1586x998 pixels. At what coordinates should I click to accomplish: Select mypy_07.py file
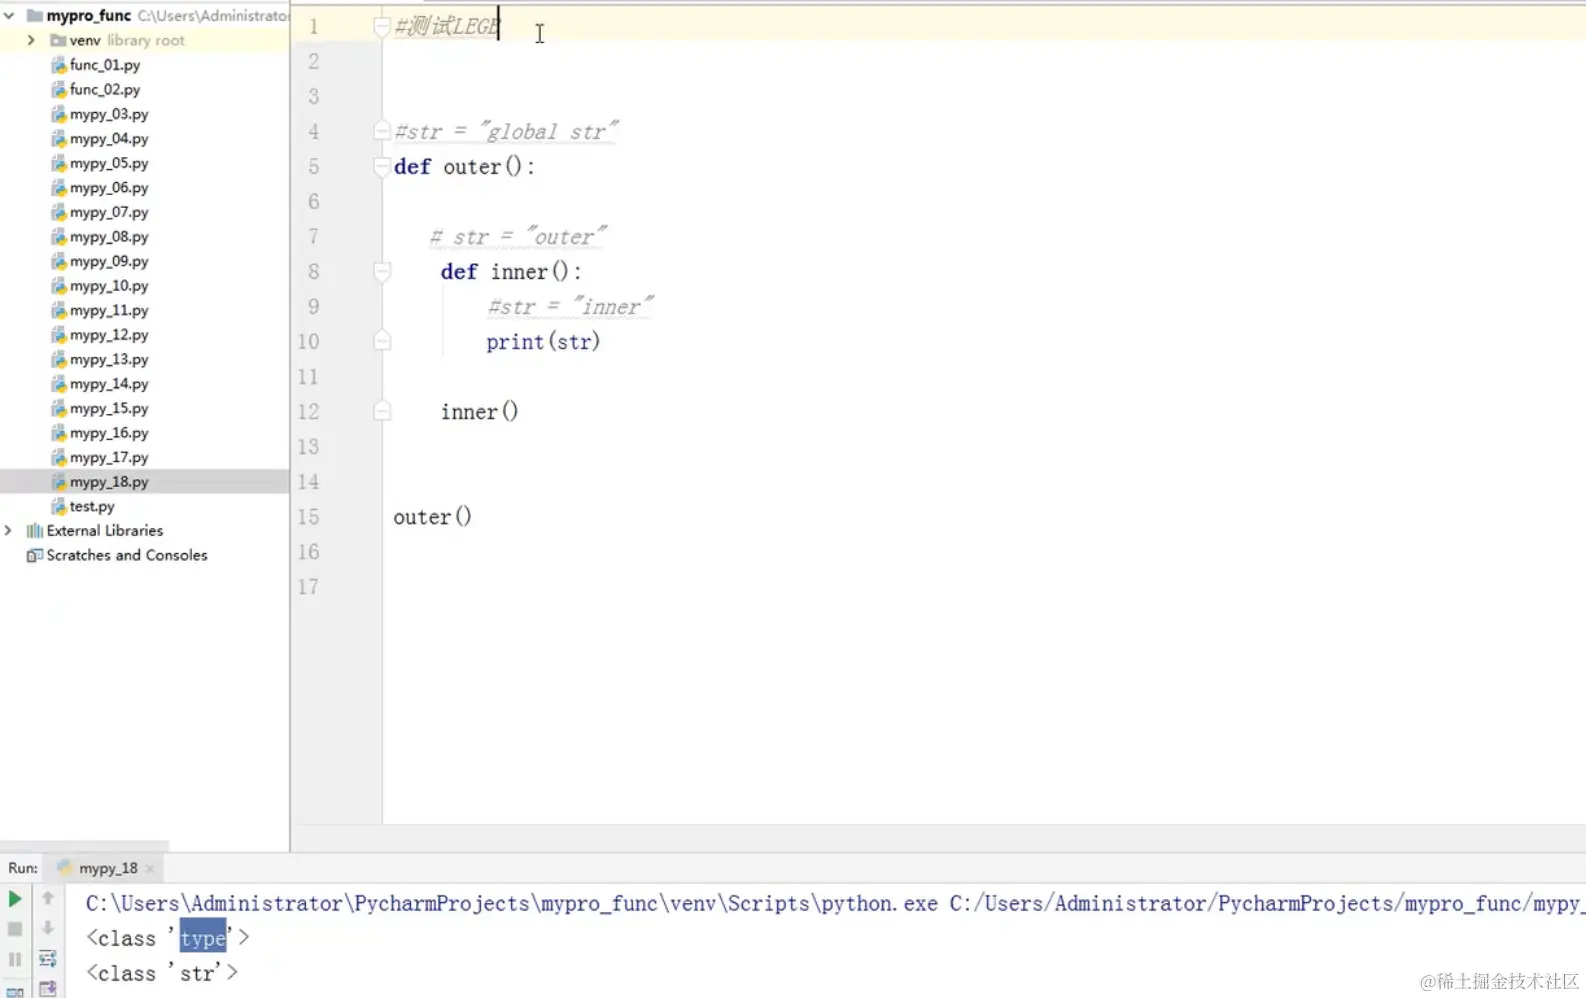(x=108, y=212)
